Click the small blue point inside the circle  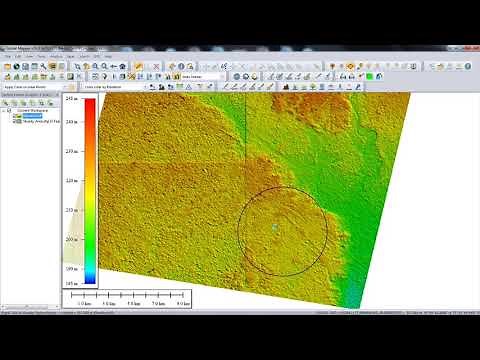point(275,227)
